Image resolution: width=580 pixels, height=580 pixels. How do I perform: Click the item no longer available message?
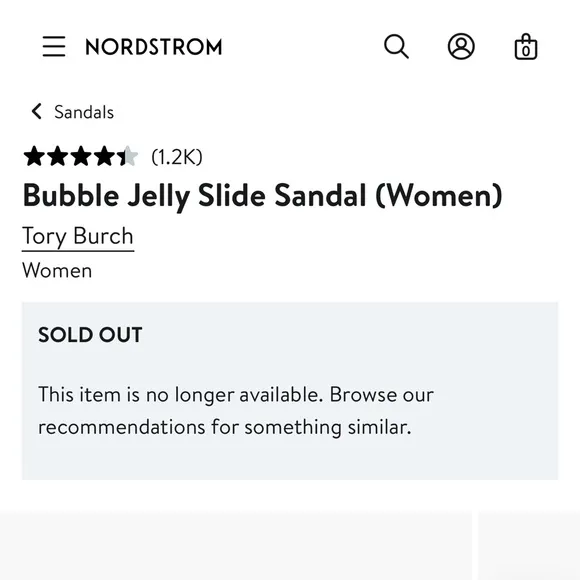pyautogui.click(x=236, y=411)
